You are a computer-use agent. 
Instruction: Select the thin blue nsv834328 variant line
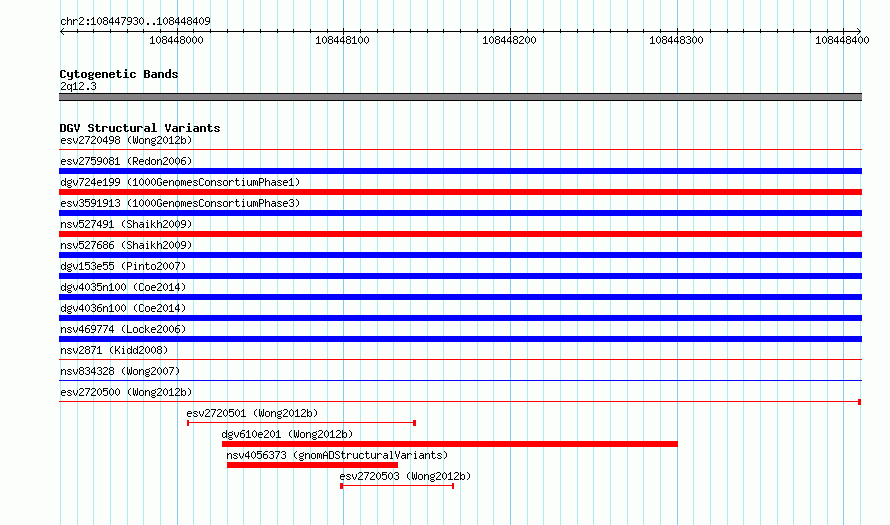(460, 381)
